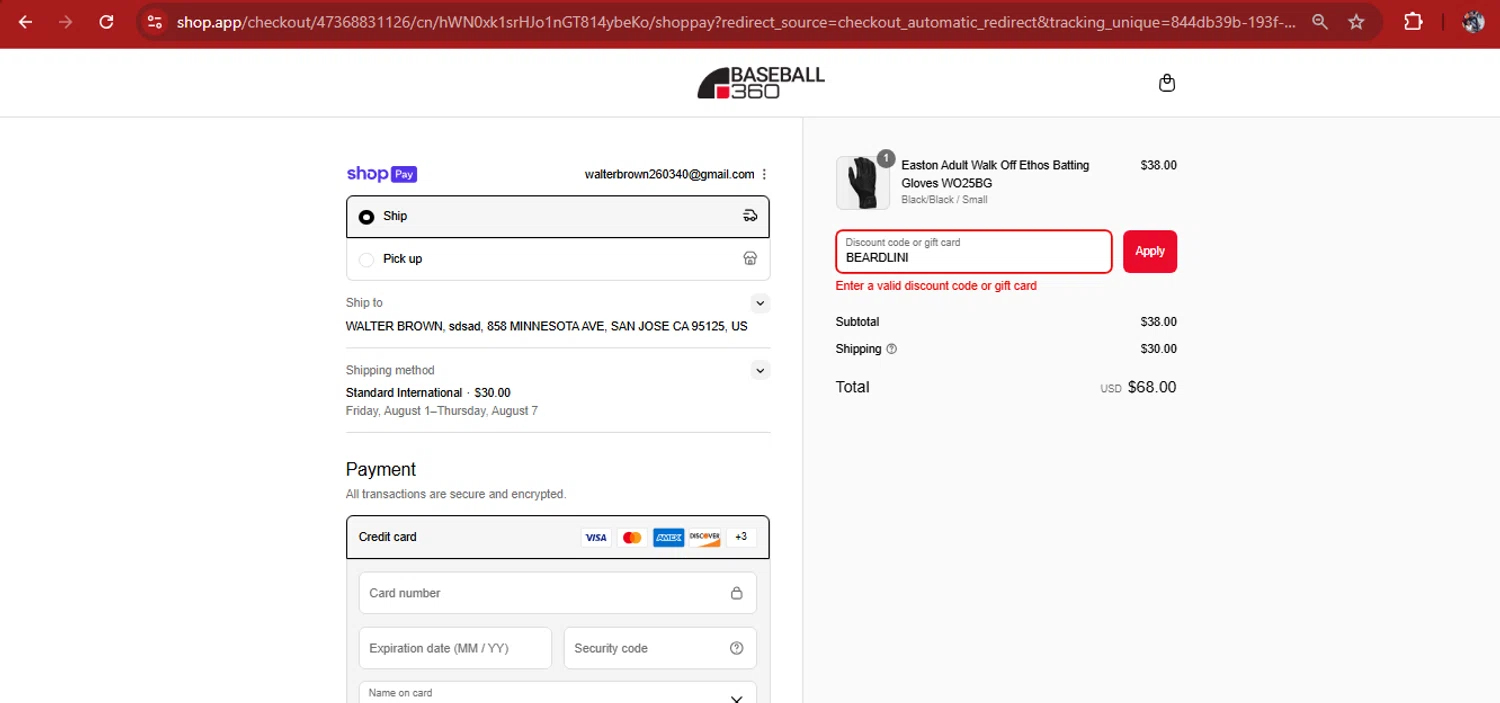
Task: Click the Payment heading
Action: click(x=381, y=470)
